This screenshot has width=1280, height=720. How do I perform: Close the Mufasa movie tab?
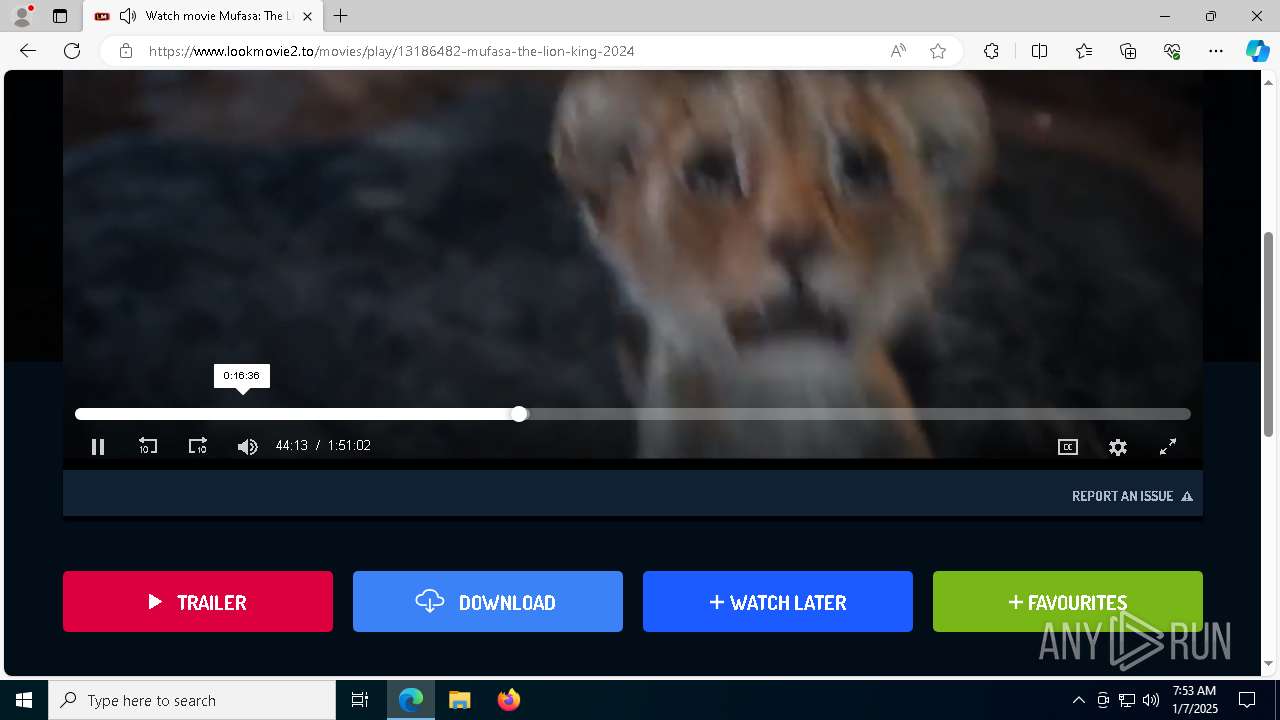[x=307, y=16]
